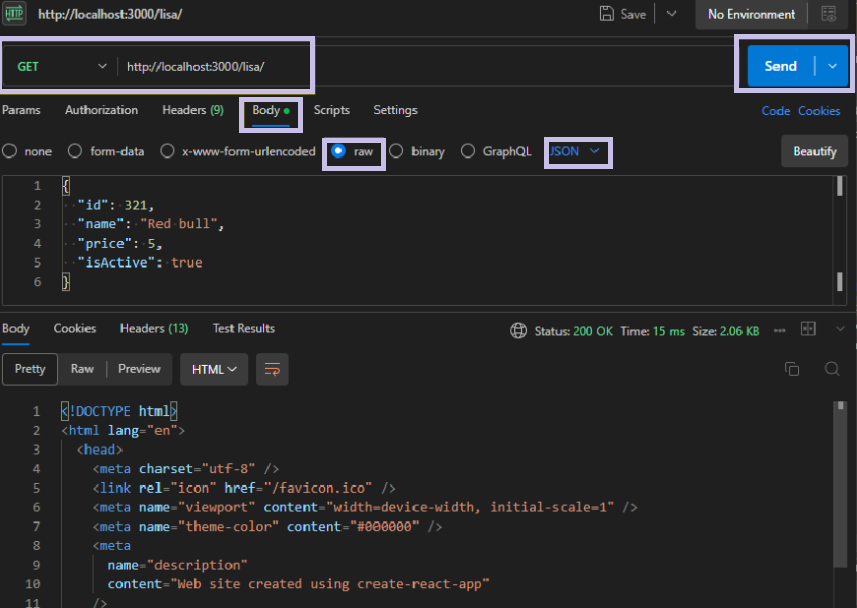Image resolution: width=857 pixels, height=608 pixels.
Task: Open the GET method dropdown
Action: (x=60, y=66)
